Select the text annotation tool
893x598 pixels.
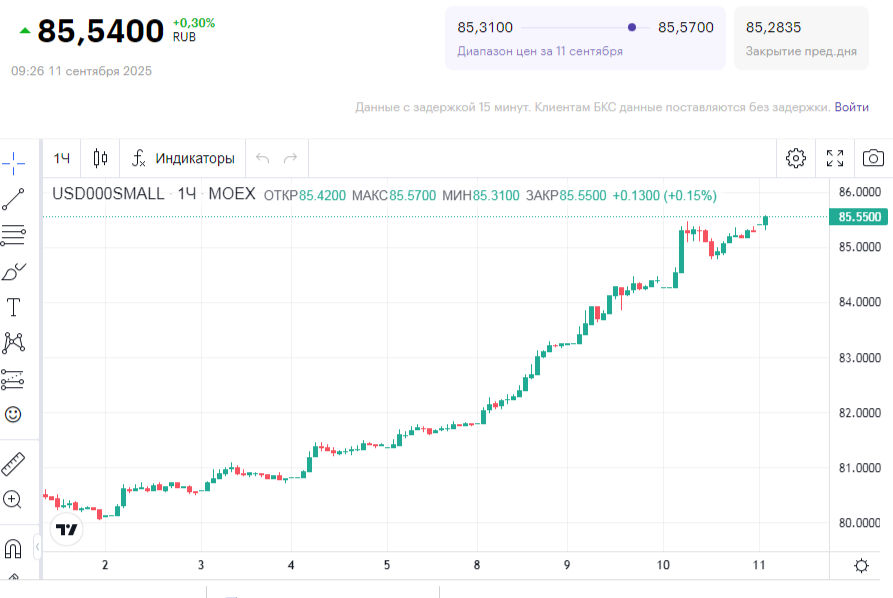tap(14, 307)
